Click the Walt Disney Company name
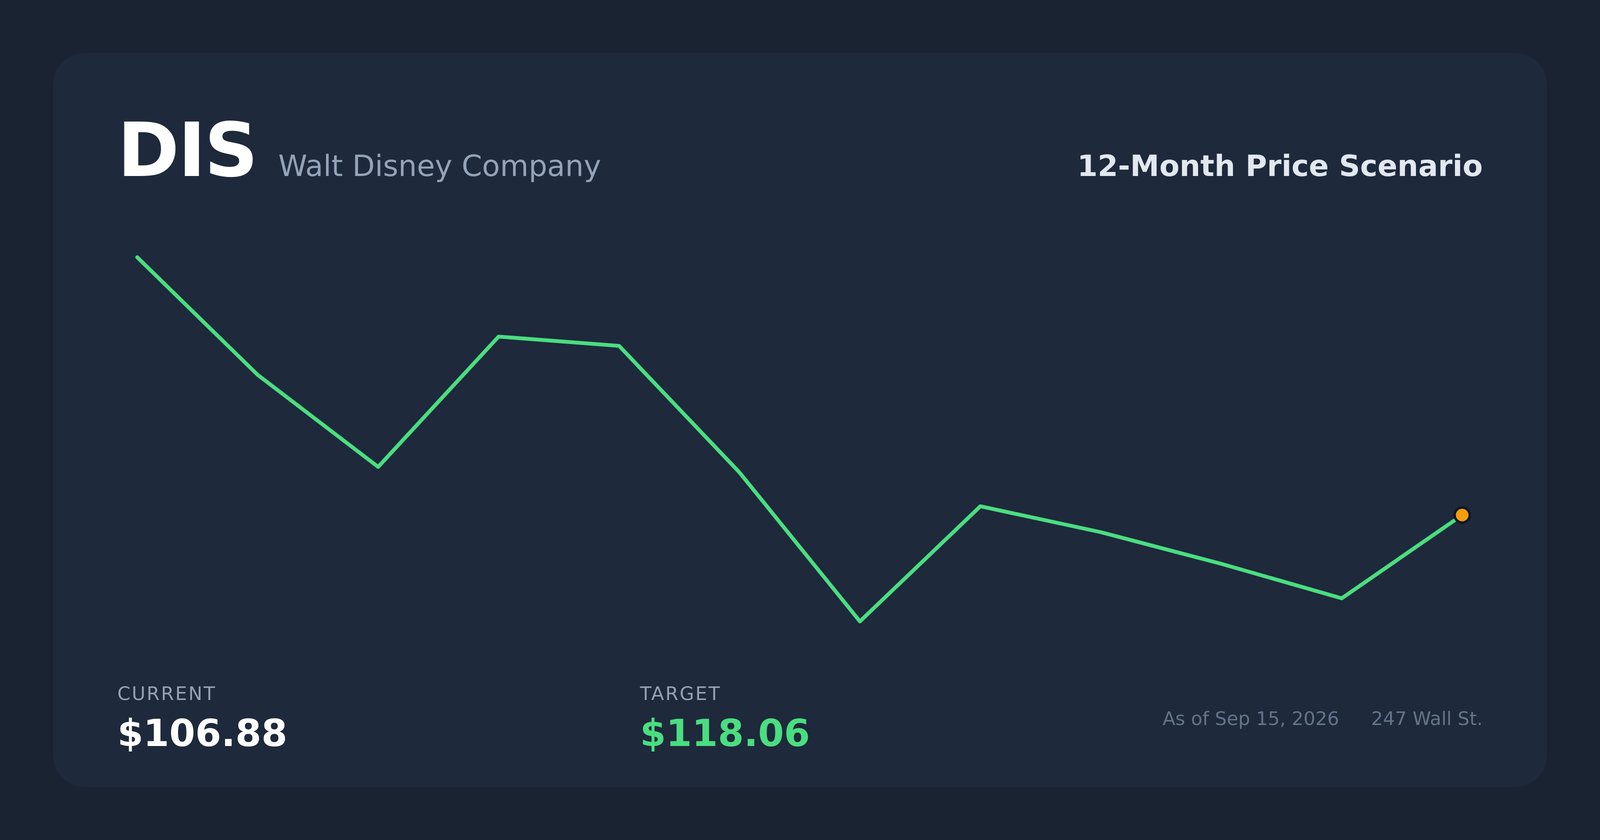 (x=439, y=166)
